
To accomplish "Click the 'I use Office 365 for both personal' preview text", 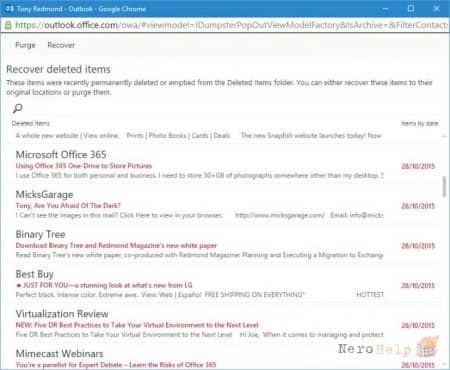I will click(x=199, y=175).
